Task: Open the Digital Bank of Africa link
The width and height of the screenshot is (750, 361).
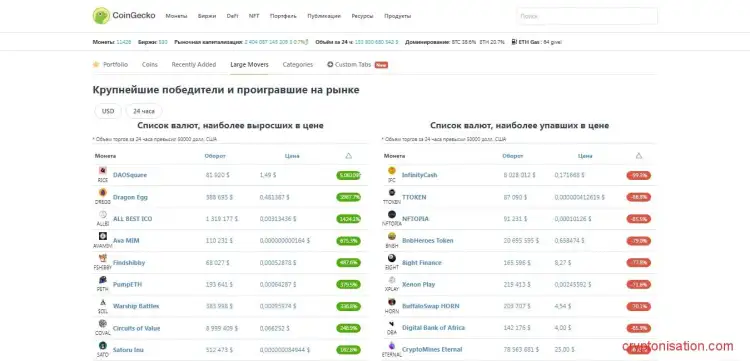Action: pyautogui.click(x=433, y=328)
